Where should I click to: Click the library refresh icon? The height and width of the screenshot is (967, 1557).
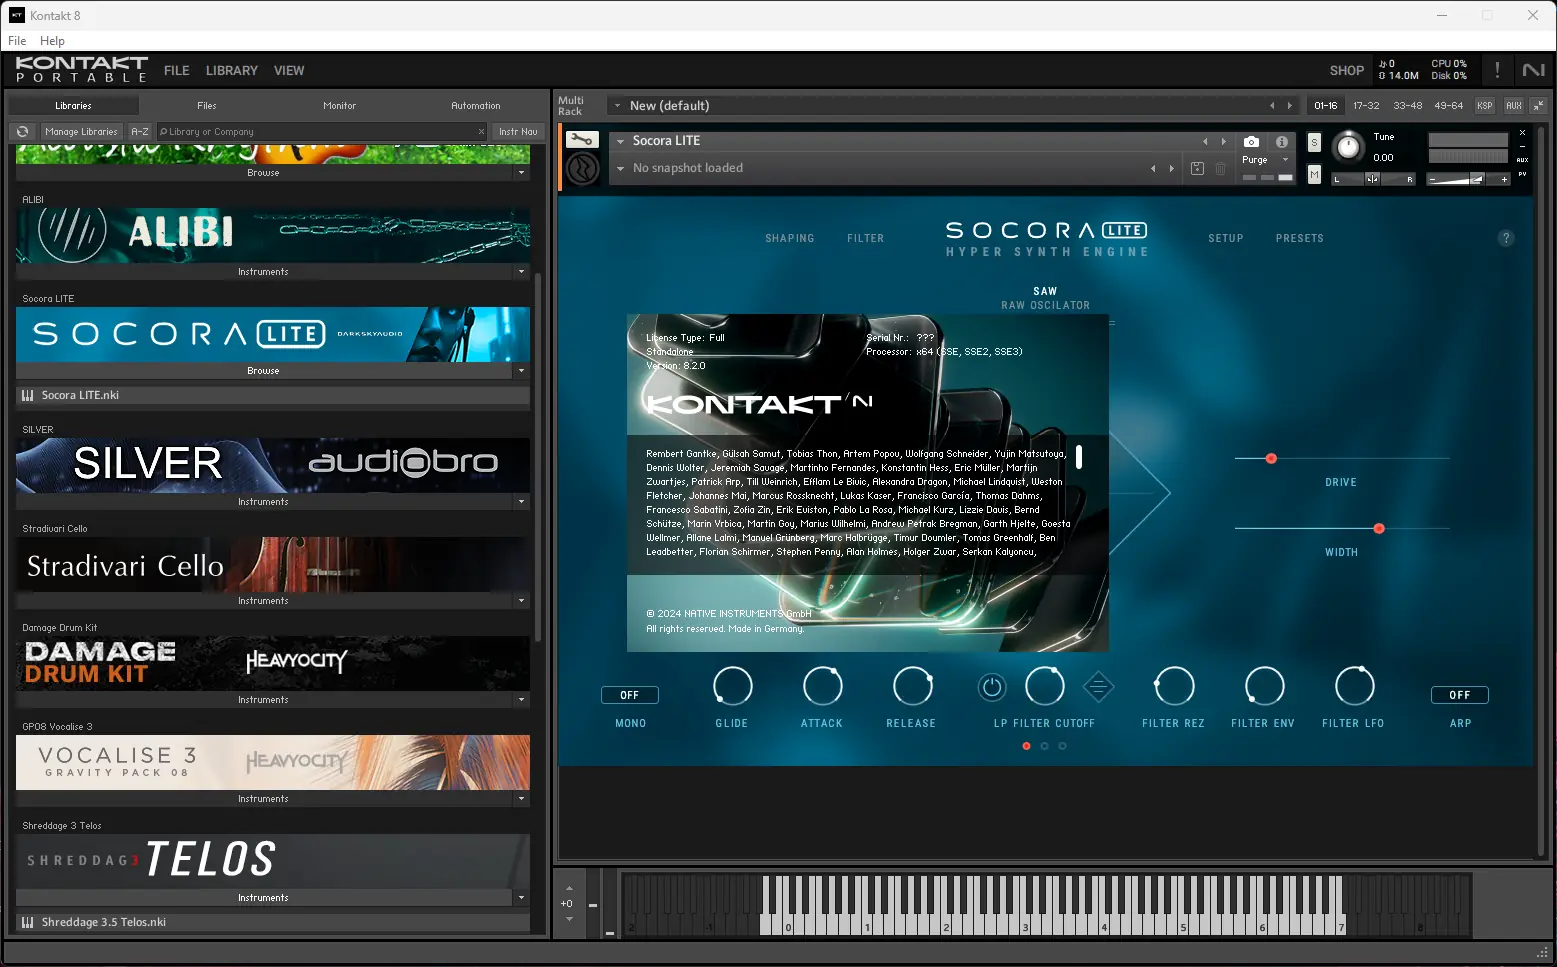click(x=22, y=131)
